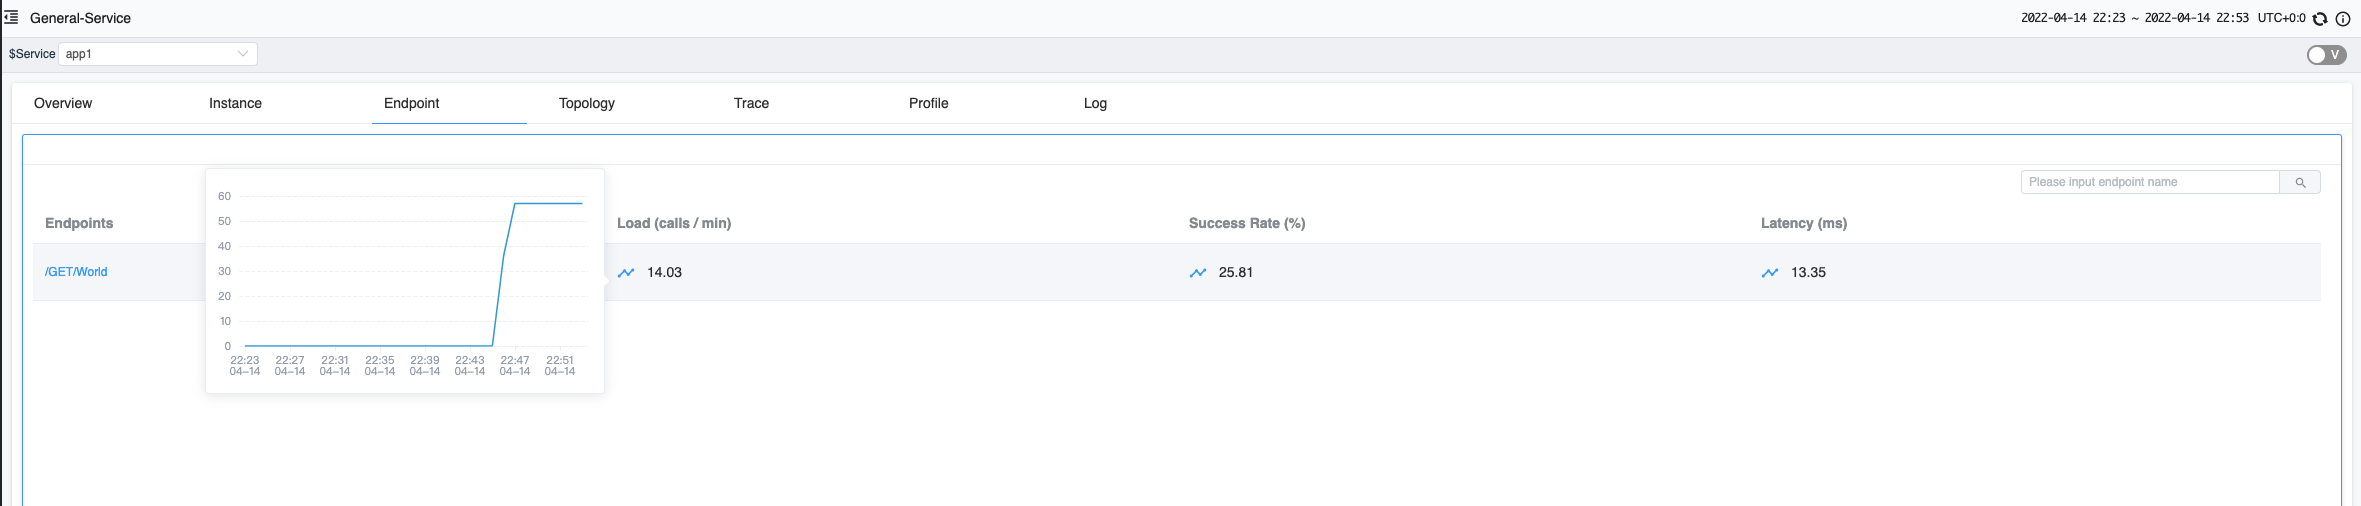
Task: Switch to the Overview tab
Action: pos(63,103)
